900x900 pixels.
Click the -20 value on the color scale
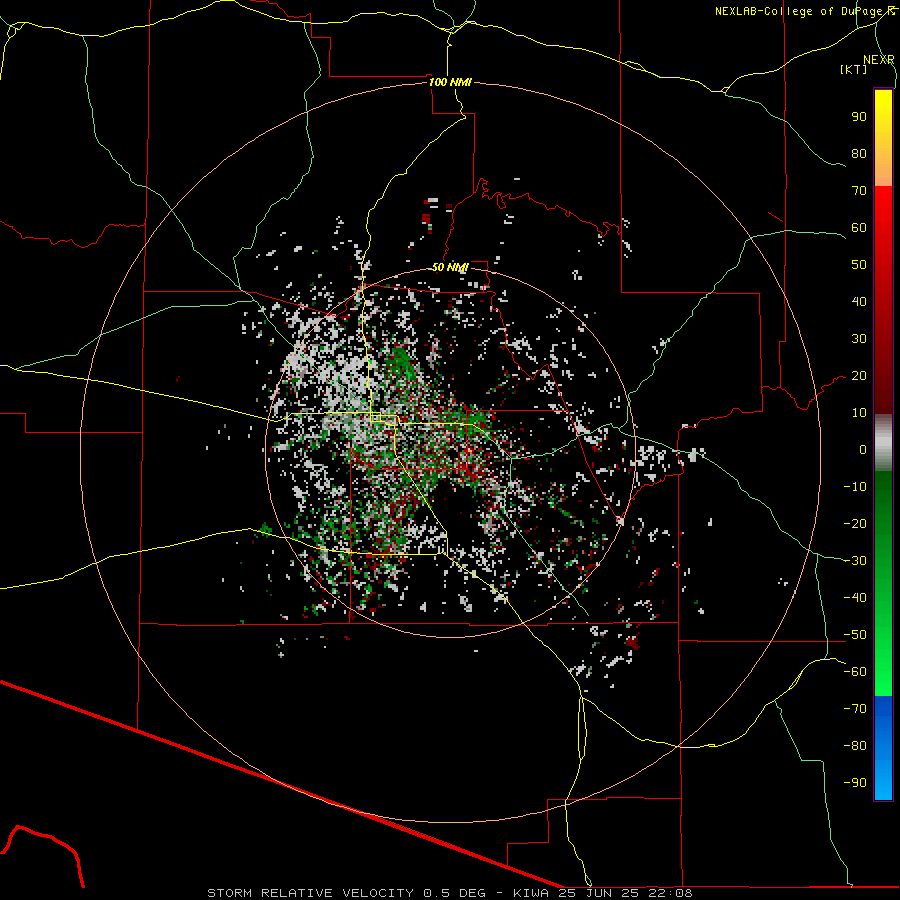tap(855, 523)
